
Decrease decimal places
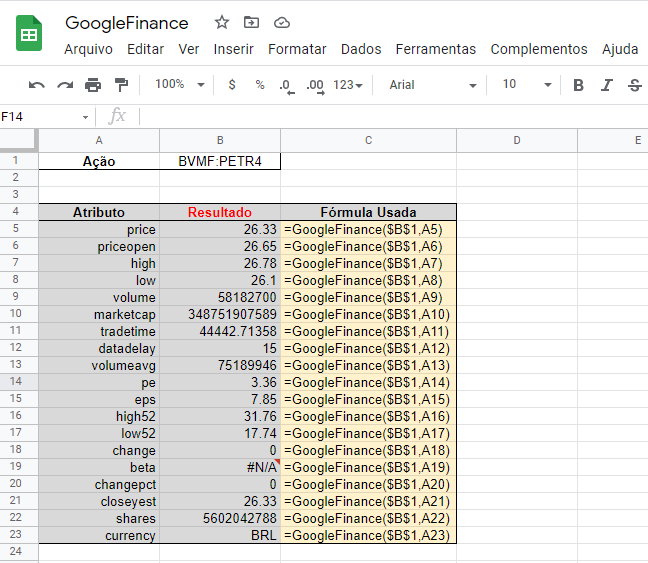pyautogui.click(x=287, y=86)
